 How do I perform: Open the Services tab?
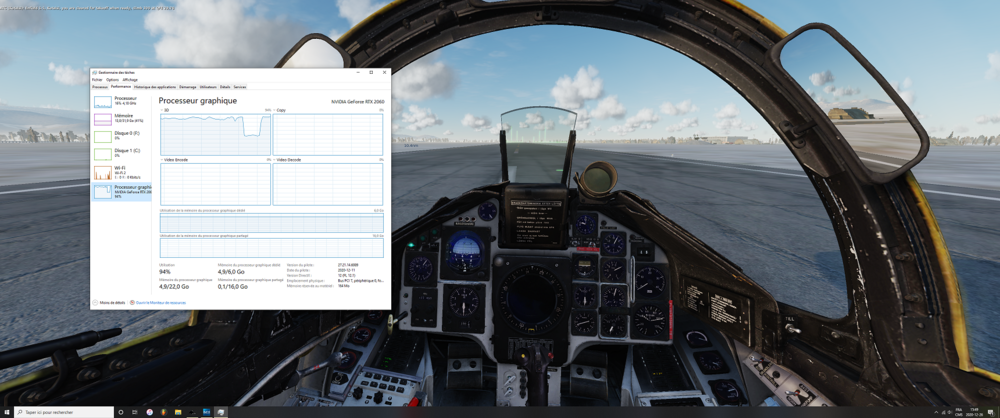click(240, 87)
